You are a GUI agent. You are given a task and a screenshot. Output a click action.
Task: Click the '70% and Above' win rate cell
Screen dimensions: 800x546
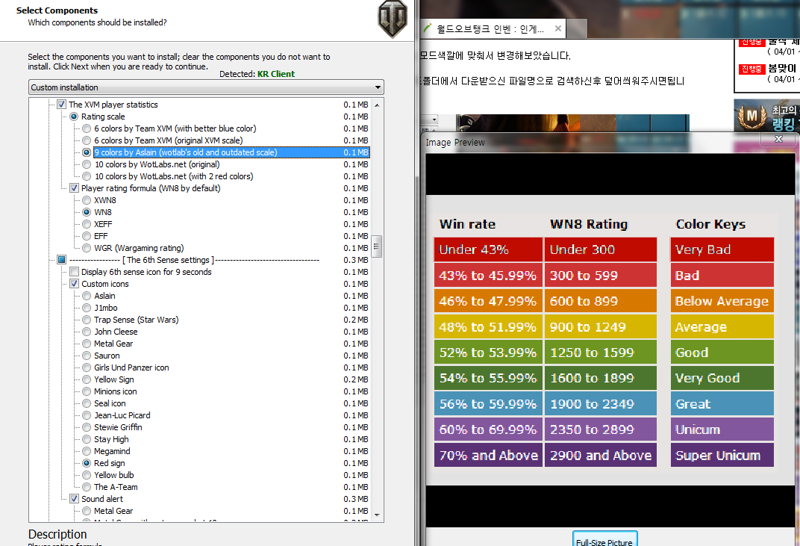pos(488,455)
